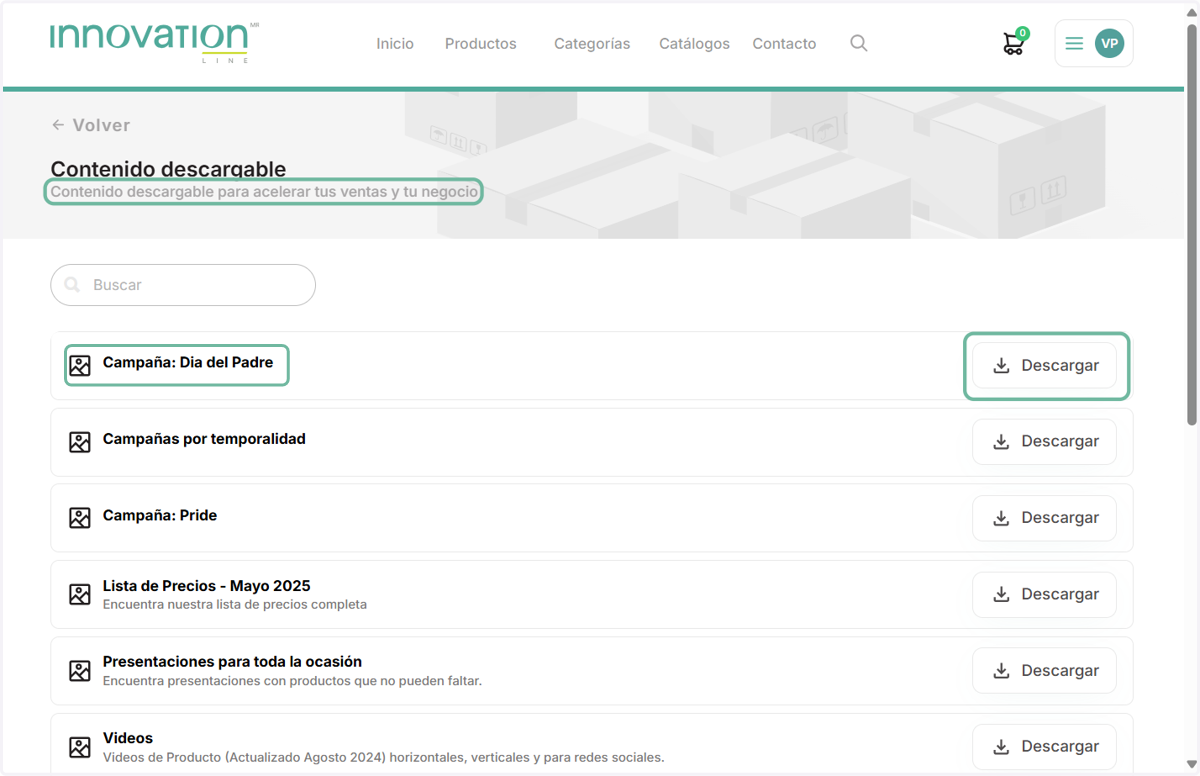The image size is (1200, 776).
Task: Download Presentaciones para toda la ocasión
Action: point(1044,671)
